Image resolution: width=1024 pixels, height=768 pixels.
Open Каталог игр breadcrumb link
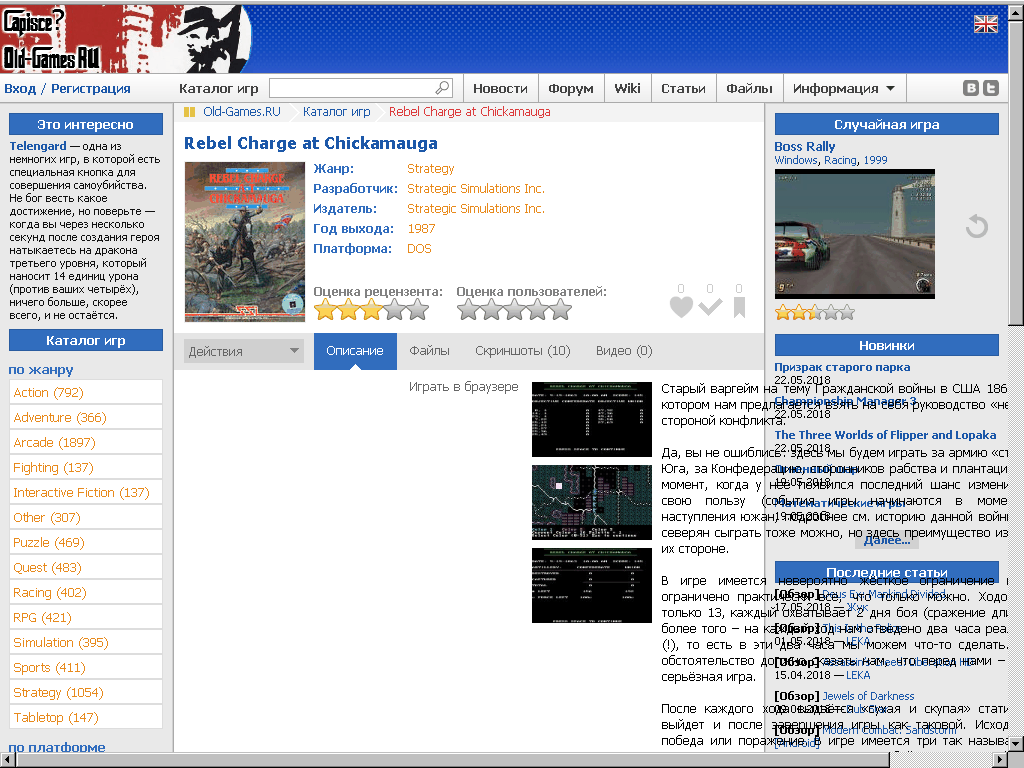336,112
